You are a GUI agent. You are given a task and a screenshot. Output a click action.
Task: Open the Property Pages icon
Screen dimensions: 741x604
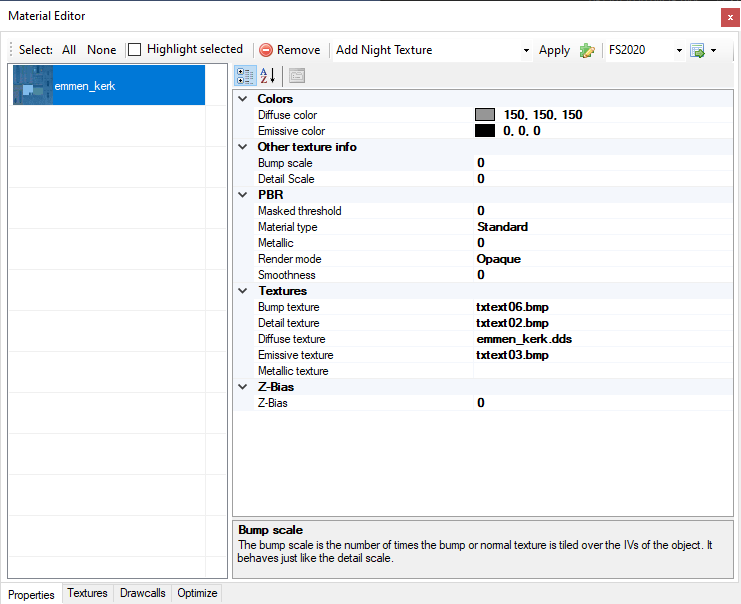tap(297, 75)
